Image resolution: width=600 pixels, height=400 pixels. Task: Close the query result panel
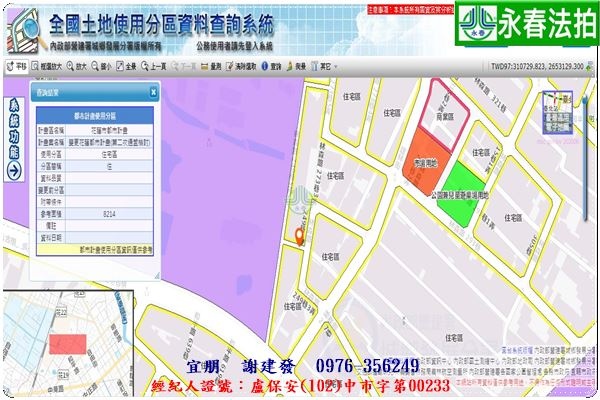153,92
